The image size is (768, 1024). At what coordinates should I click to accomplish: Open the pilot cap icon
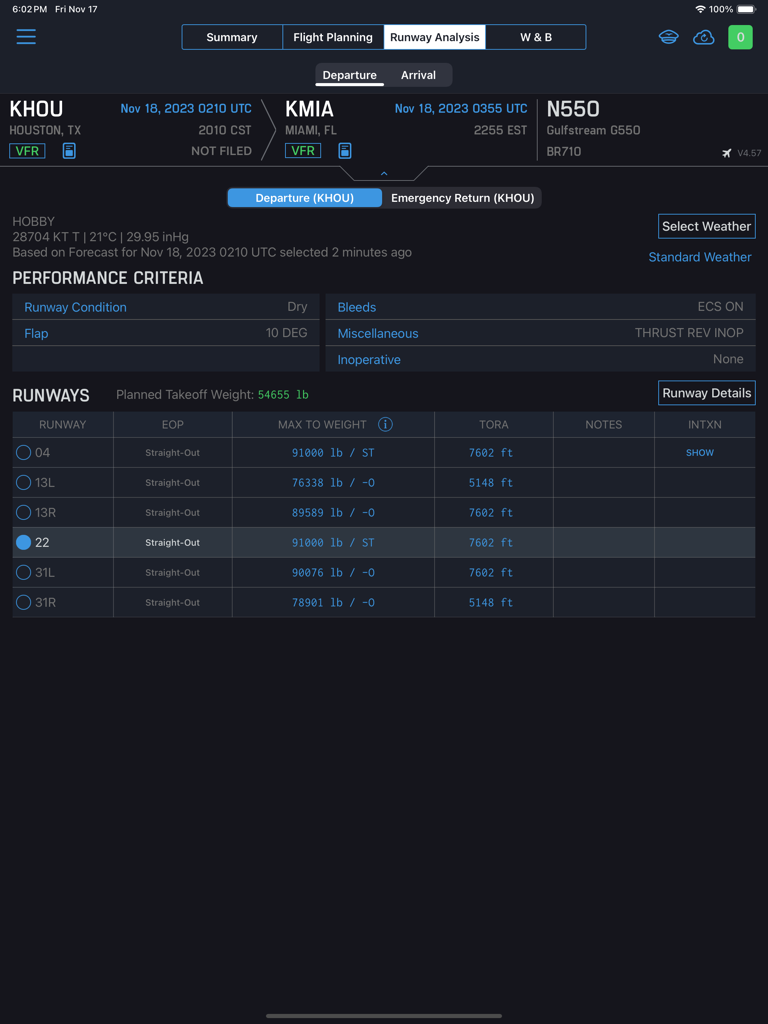[x=668, y=37]
